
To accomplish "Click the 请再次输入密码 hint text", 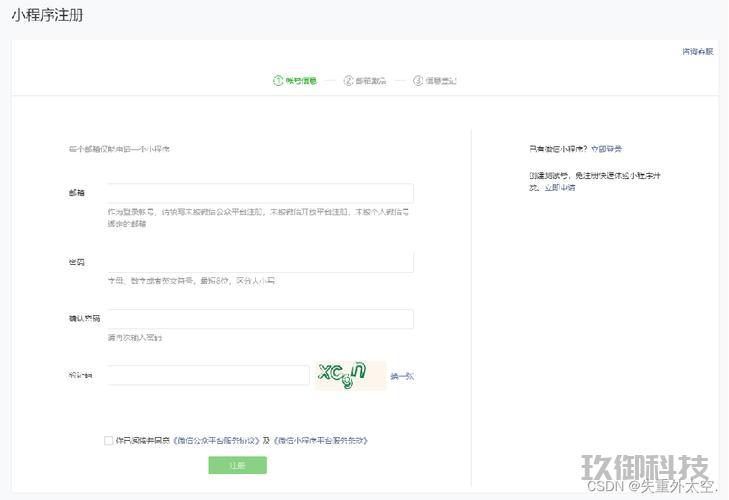I will [135, 337].
